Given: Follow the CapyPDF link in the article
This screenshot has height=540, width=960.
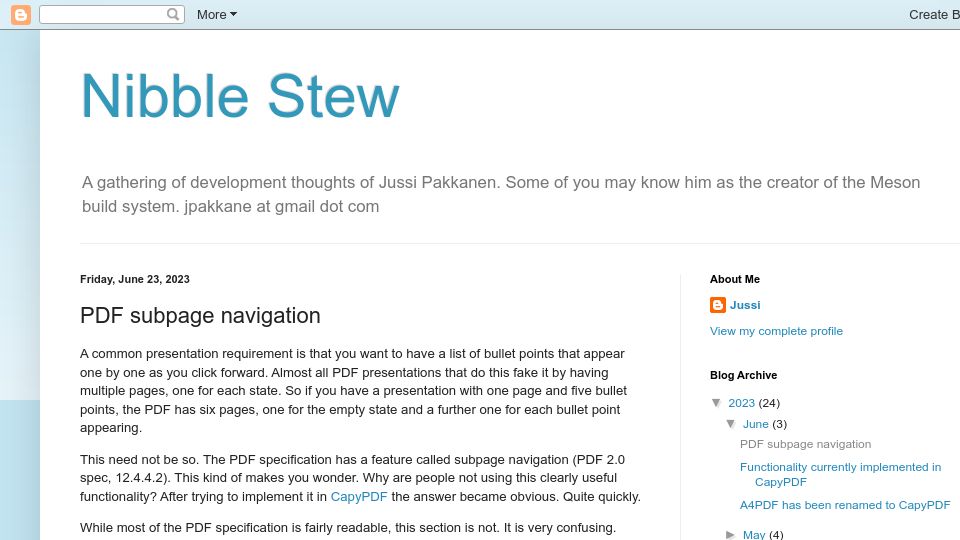Looking at the screenshot, I should tap(359, 497).
